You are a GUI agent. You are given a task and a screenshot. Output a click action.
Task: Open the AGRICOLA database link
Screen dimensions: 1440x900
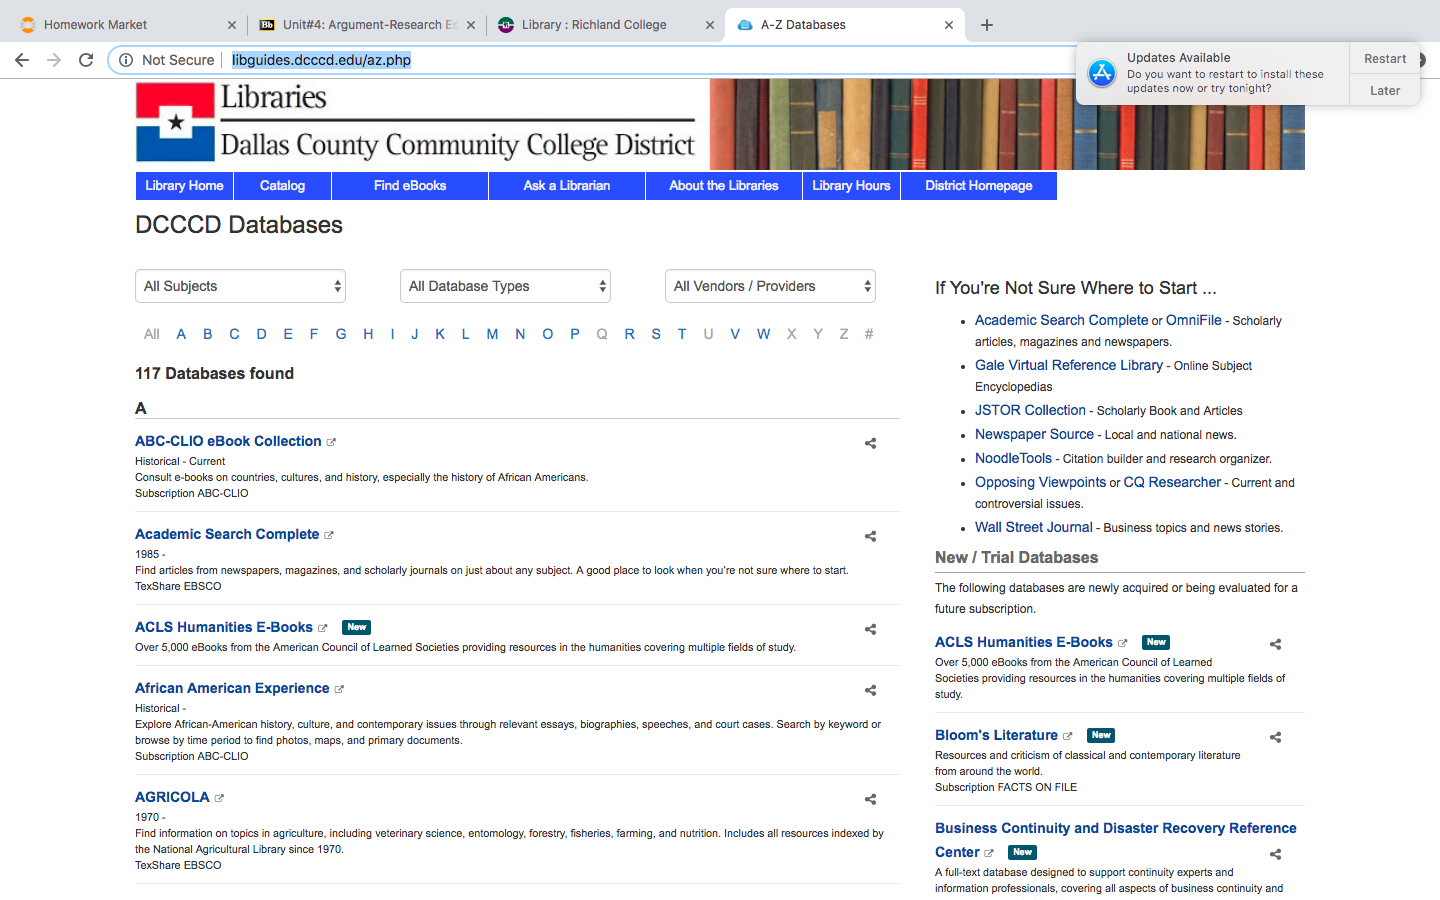click(172, 797)
